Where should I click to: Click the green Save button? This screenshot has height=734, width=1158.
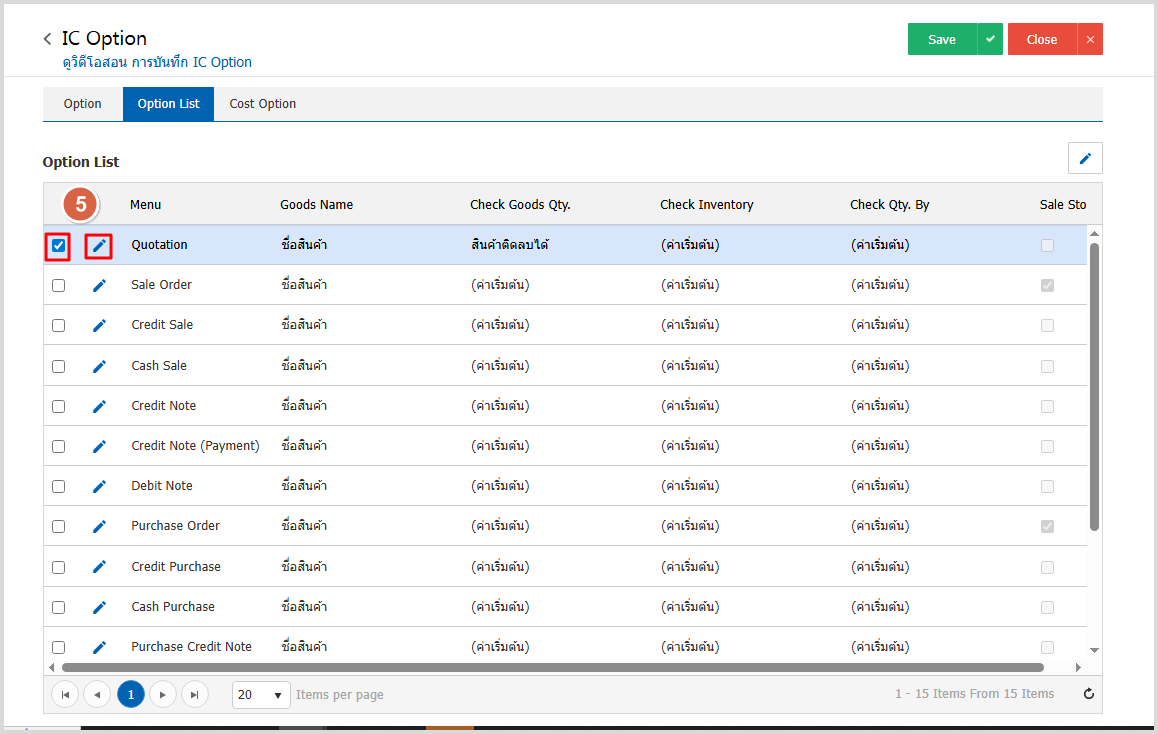941,39
